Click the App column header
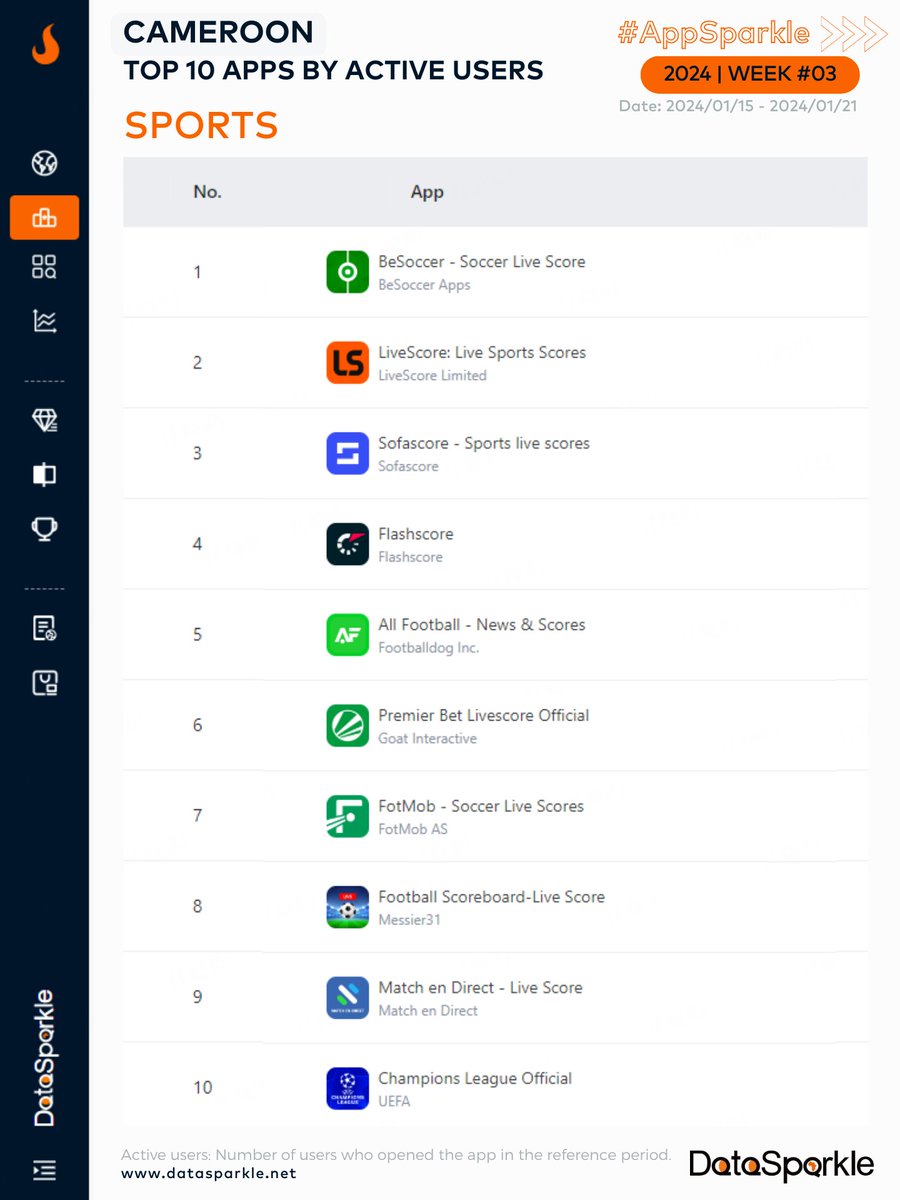This screenshot has height=1200, width=900. tap(427, 192)
